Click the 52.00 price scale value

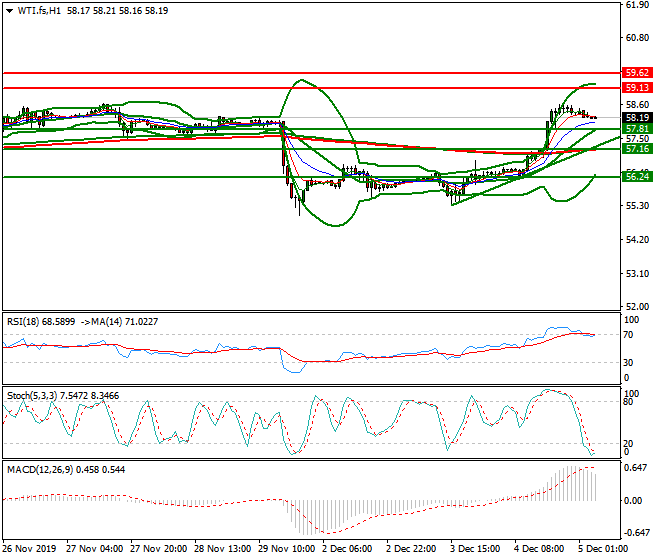point(637,307)
